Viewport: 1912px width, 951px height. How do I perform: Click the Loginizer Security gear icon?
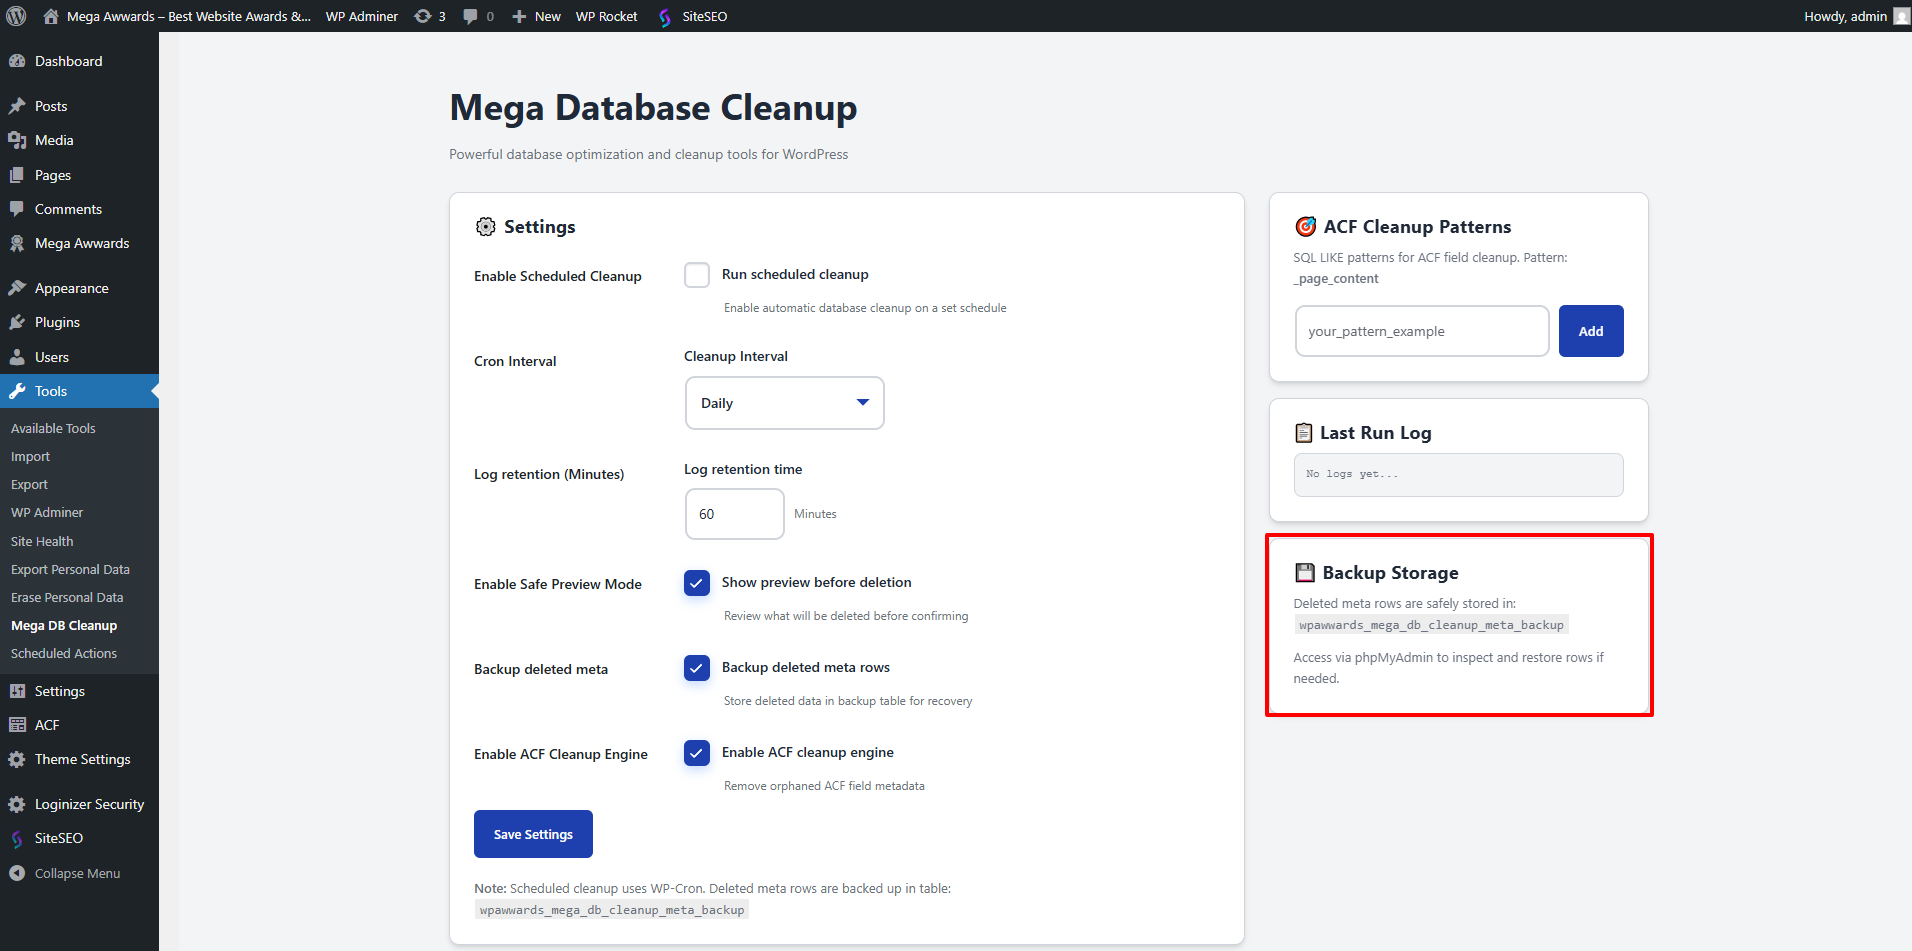coord(17,804)
